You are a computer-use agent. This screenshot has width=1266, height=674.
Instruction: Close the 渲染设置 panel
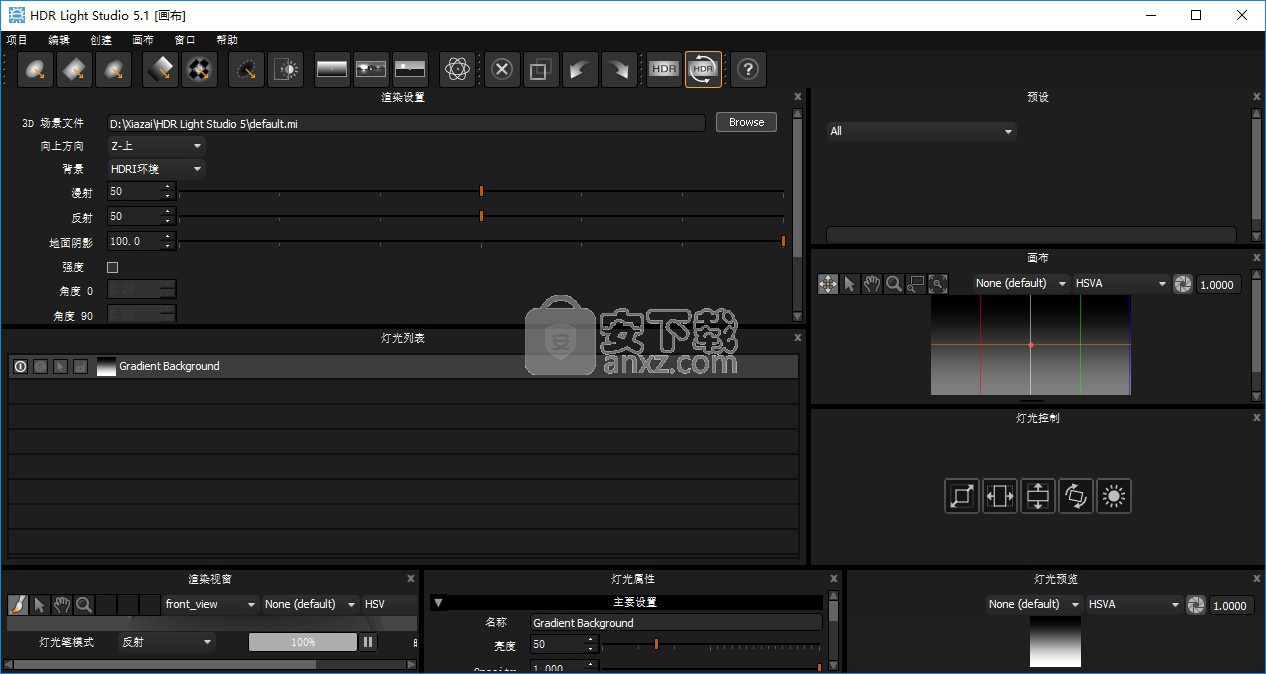[x=797, y=97]
